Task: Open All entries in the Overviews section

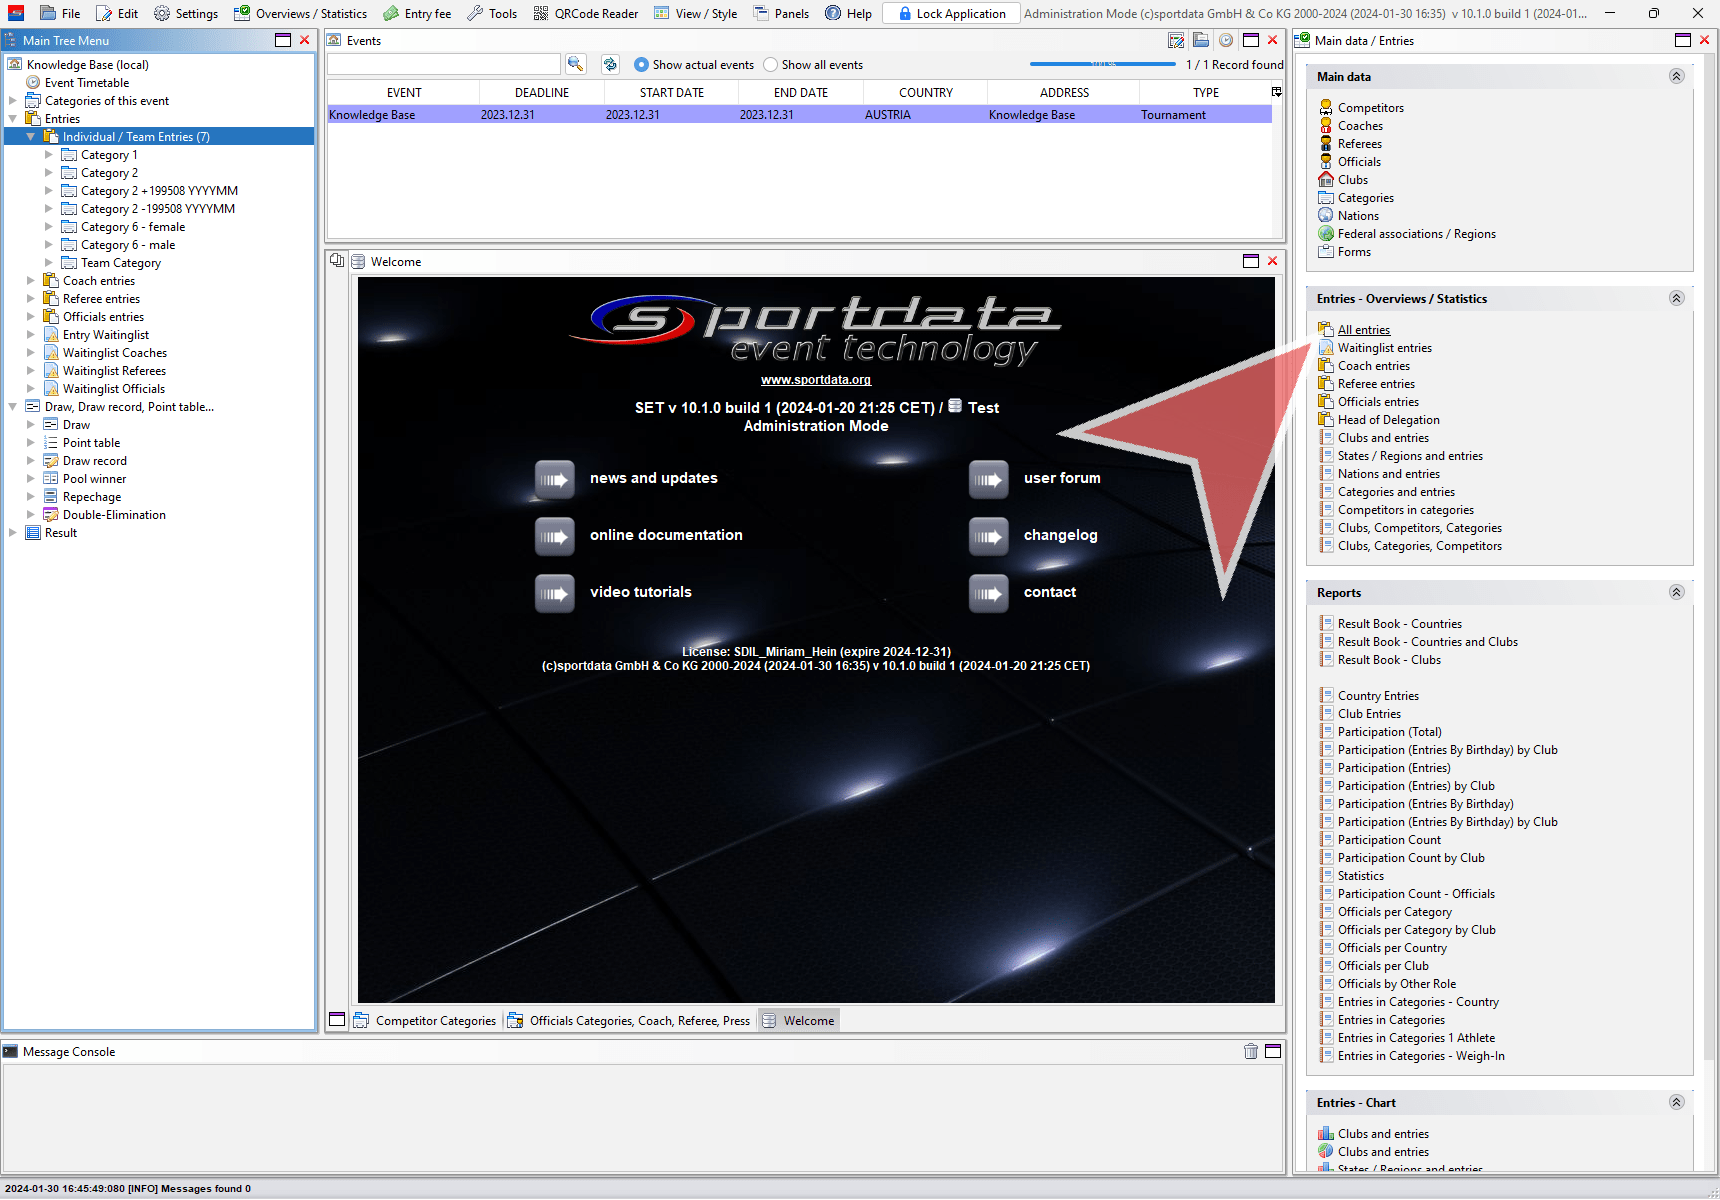Action: [x=1363, y=330]
